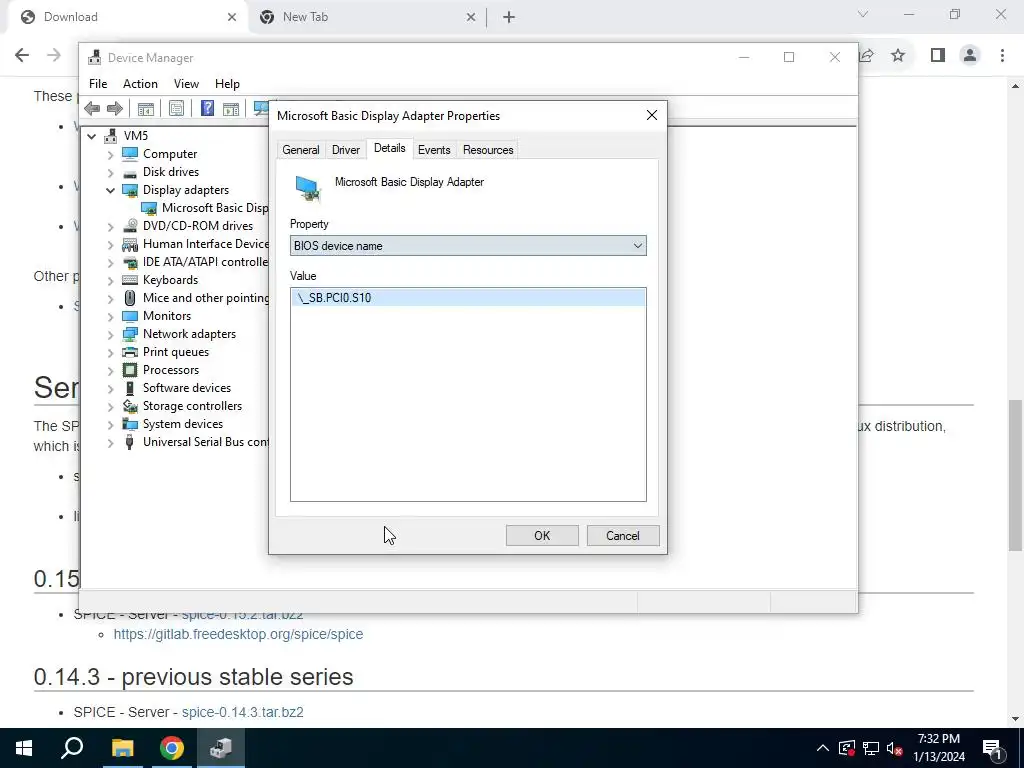1024x768 pixels.
Task: Switch to the Driver tab
Action: [345, 150]
